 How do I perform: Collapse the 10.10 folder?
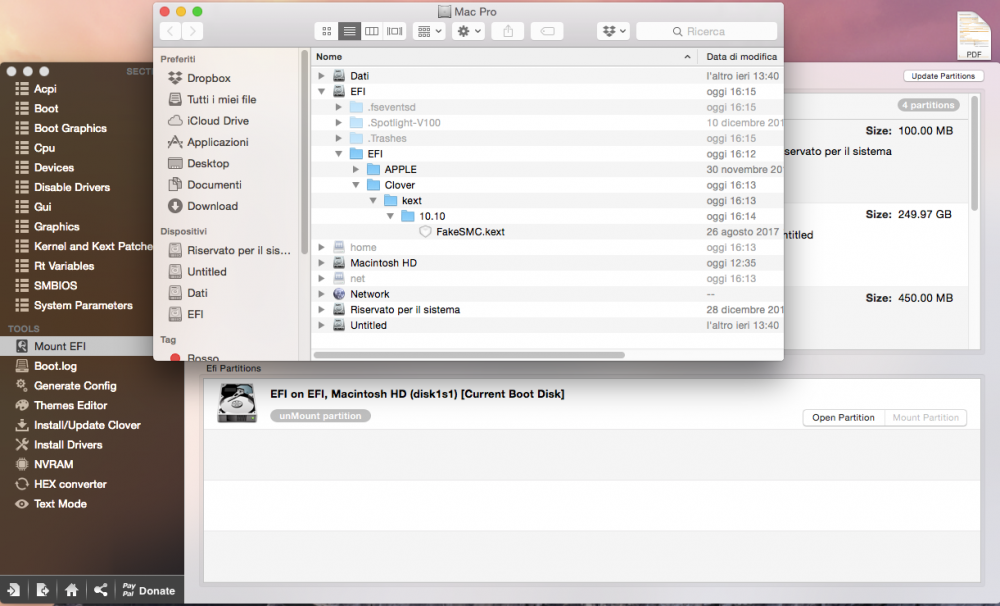coord(391,216)
